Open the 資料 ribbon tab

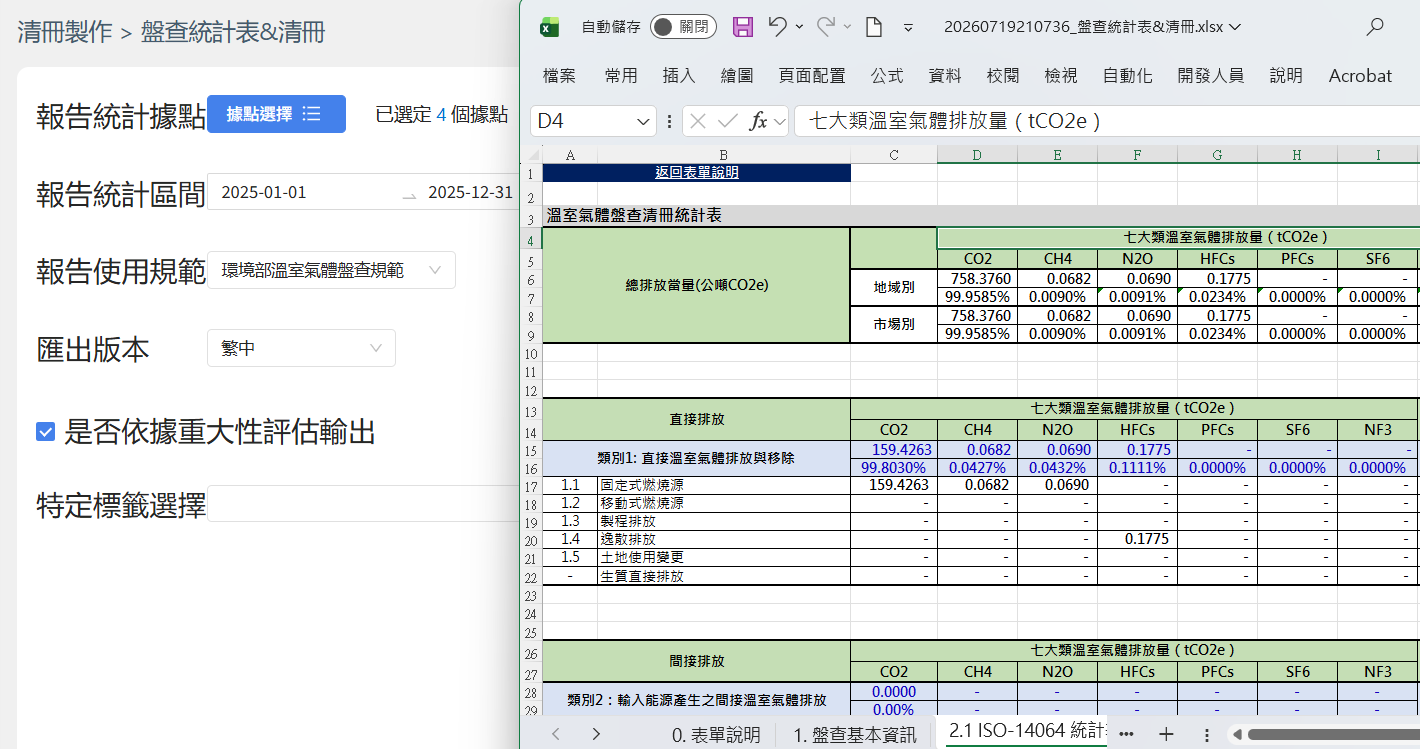point(945,75)
